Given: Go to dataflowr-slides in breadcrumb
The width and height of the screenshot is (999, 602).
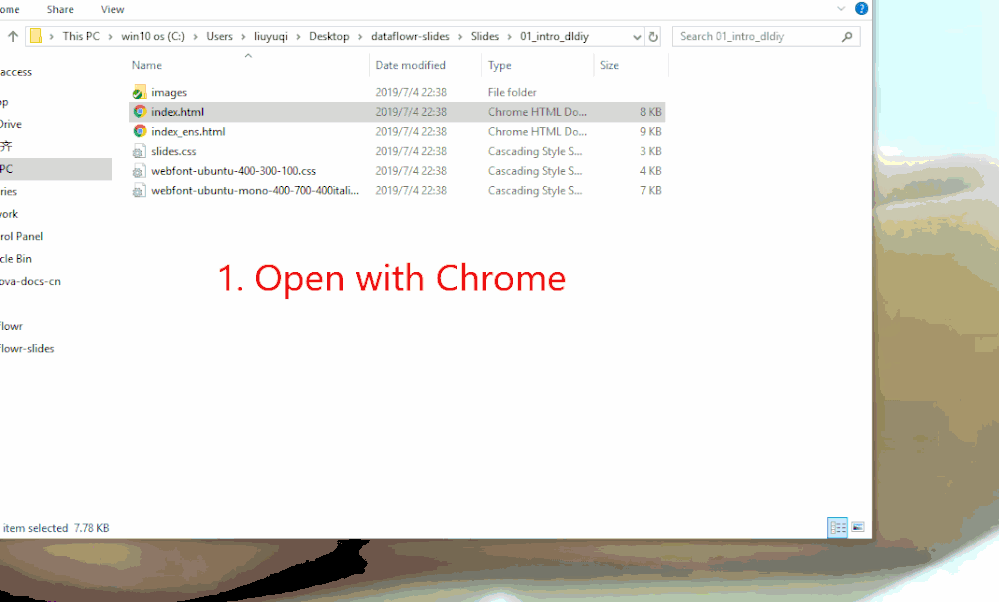Looking at the screenshot, I should 410,36.
